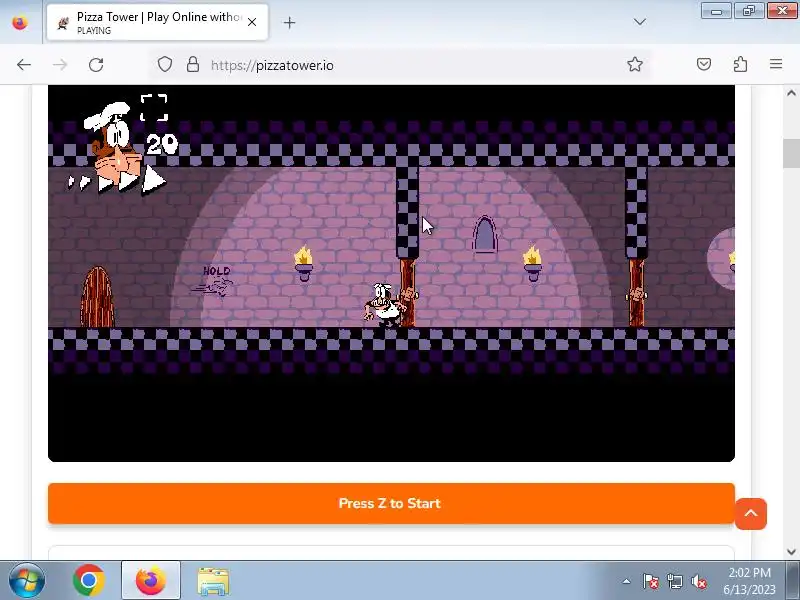The height and width of the screenshot is (600, 800).
Task: Click the Press Z to Start button
Action: point(391,504)
